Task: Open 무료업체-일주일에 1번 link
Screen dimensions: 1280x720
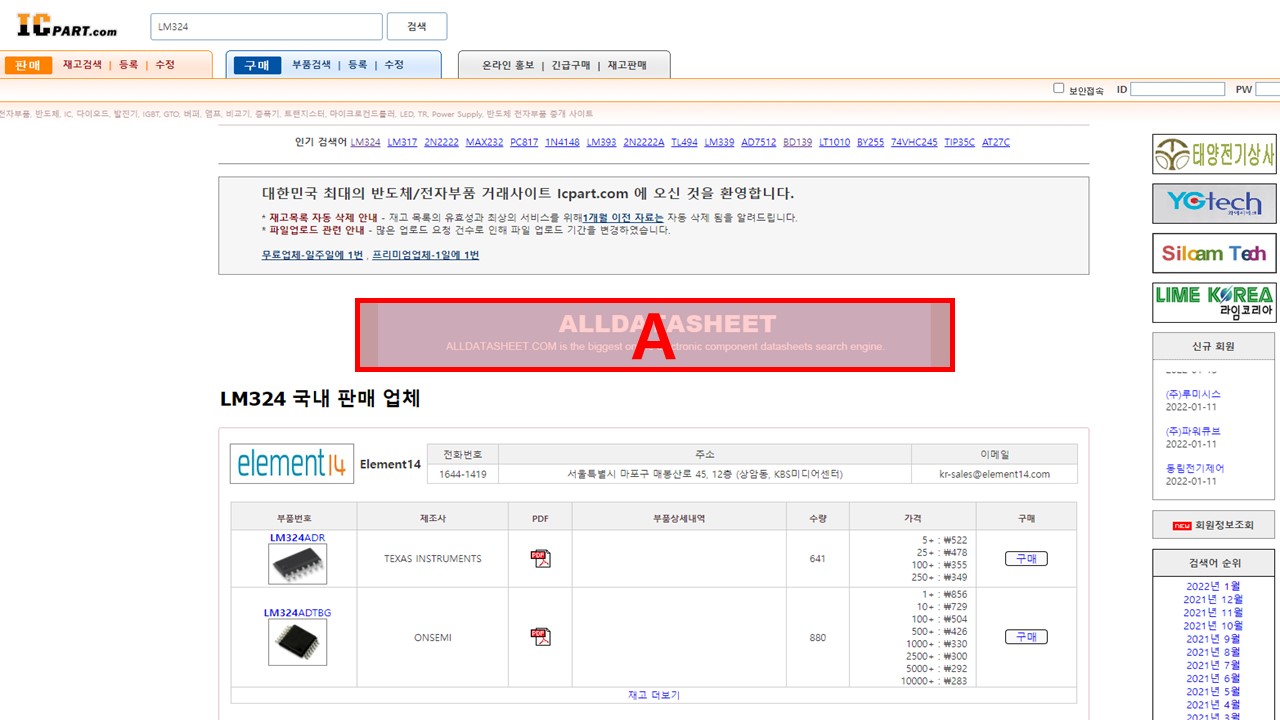Action: coord(312,255)
